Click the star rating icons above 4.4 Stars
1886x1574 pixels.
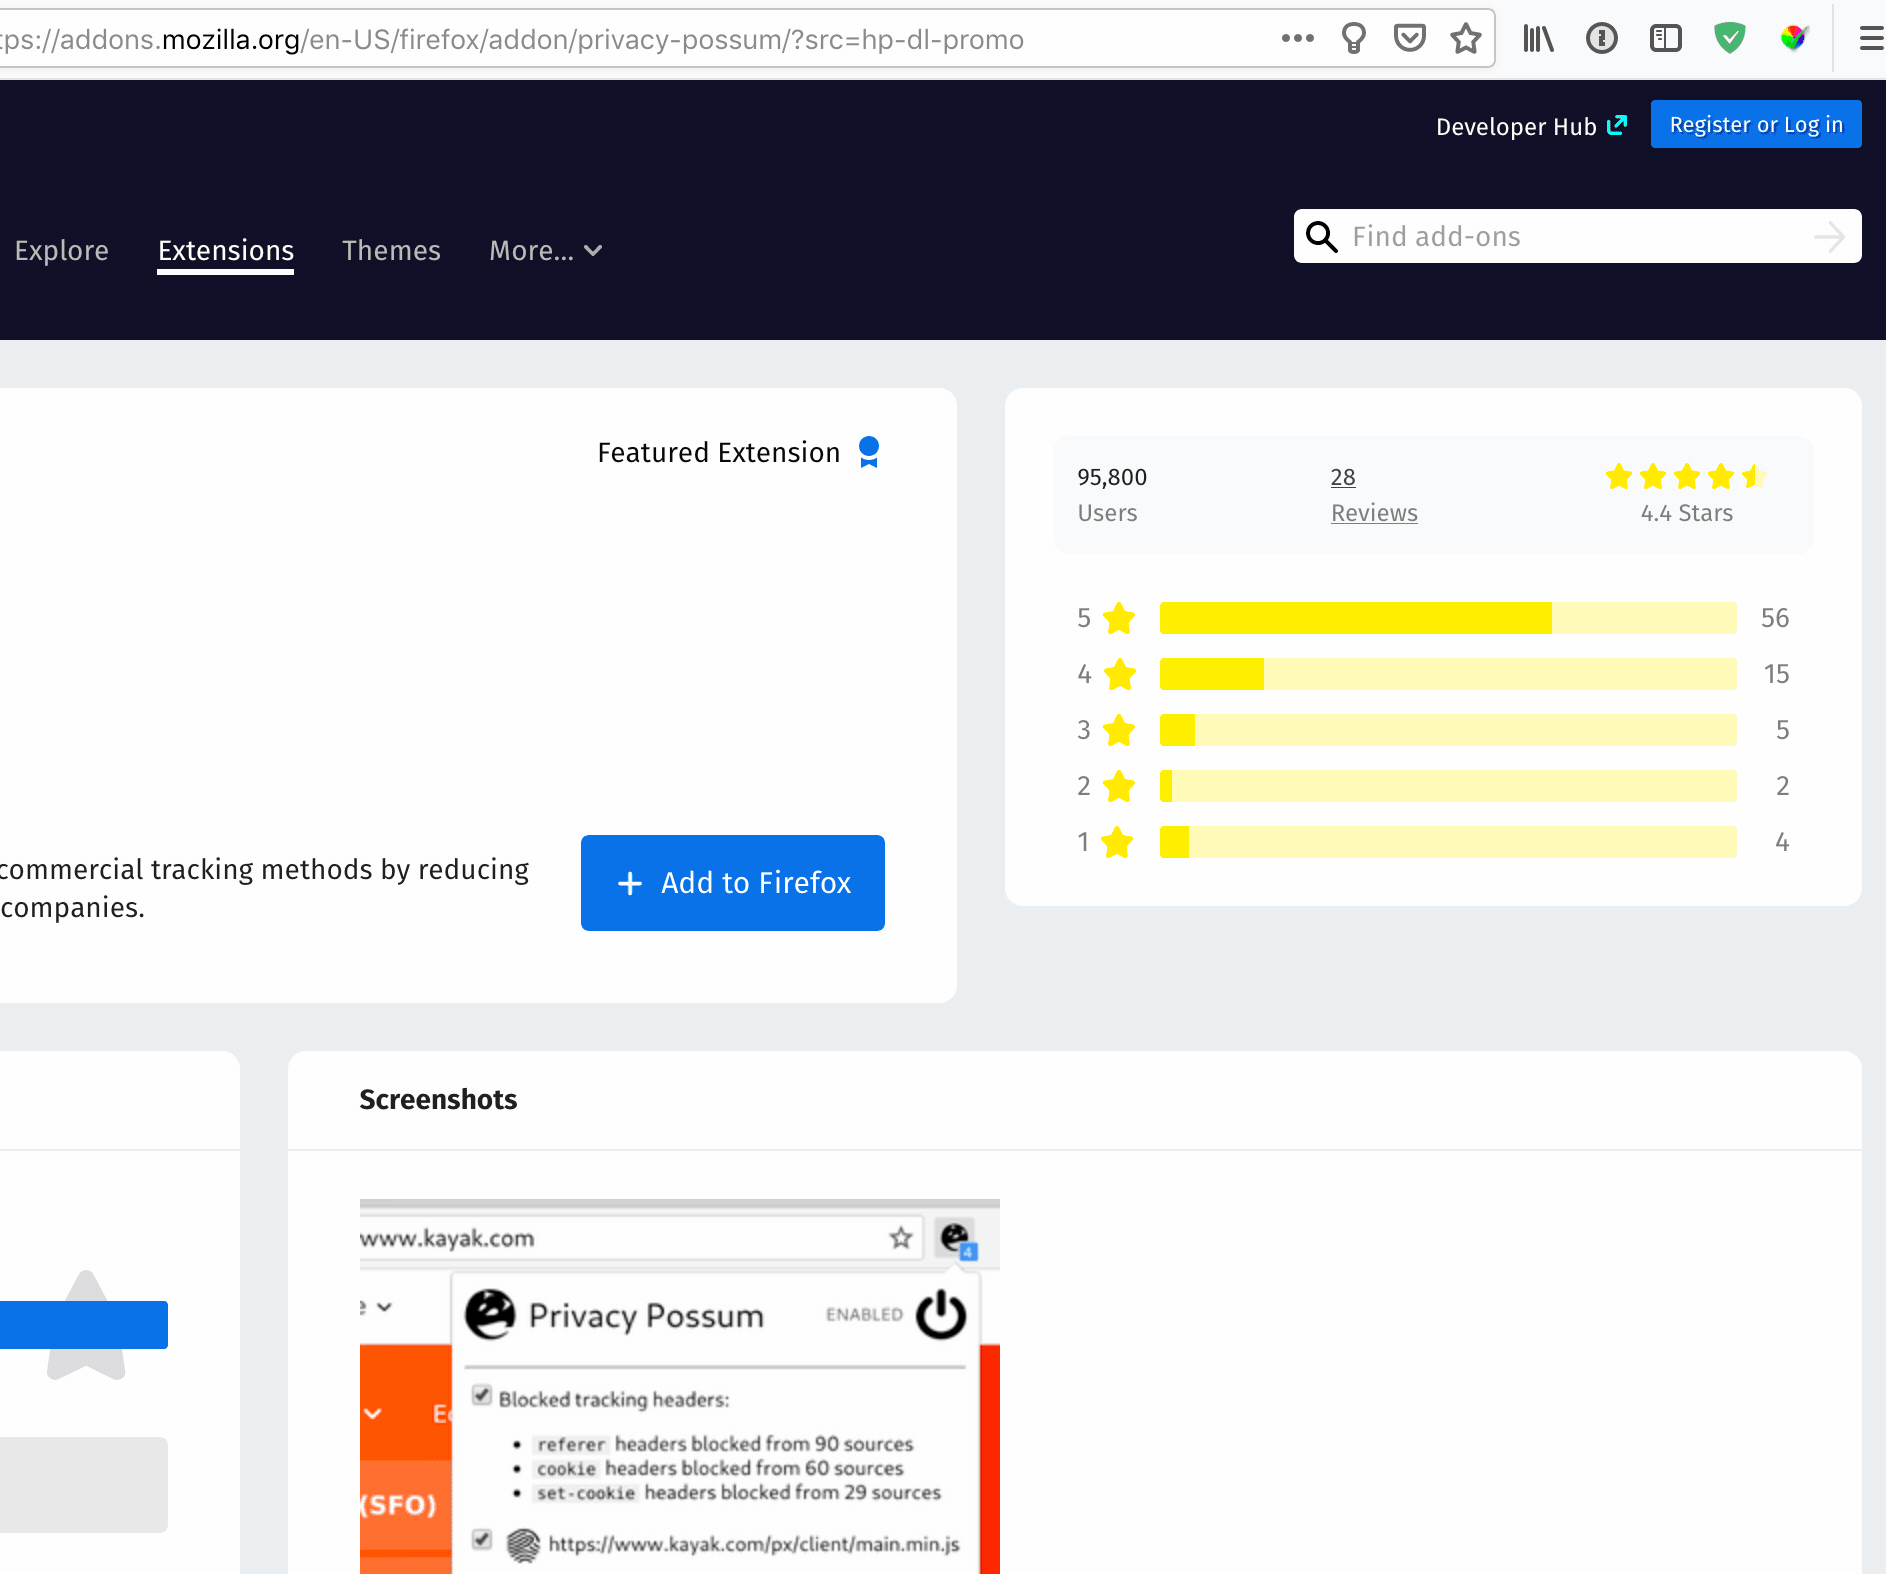point(1686,477)
